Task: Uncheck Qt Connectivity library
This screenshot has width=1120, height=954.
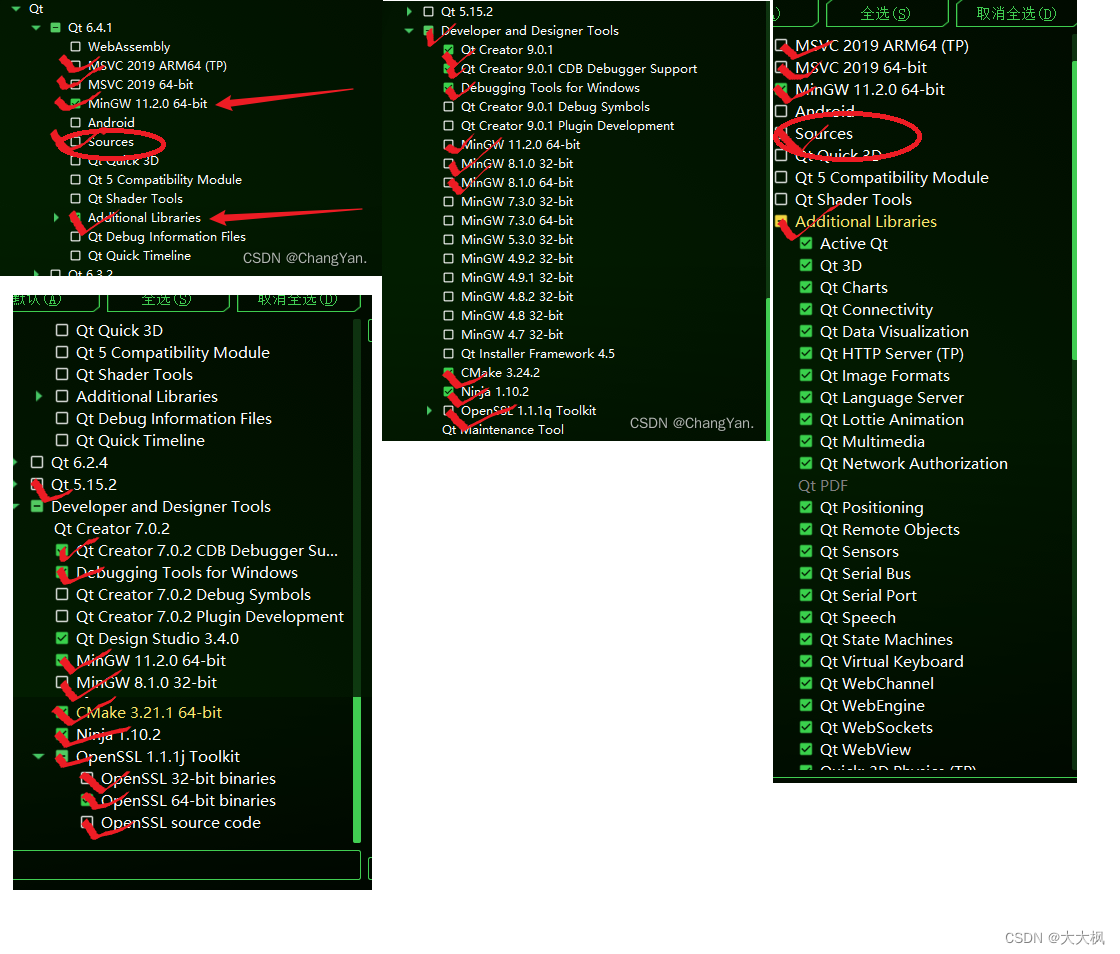Action: tap(806, 309)
